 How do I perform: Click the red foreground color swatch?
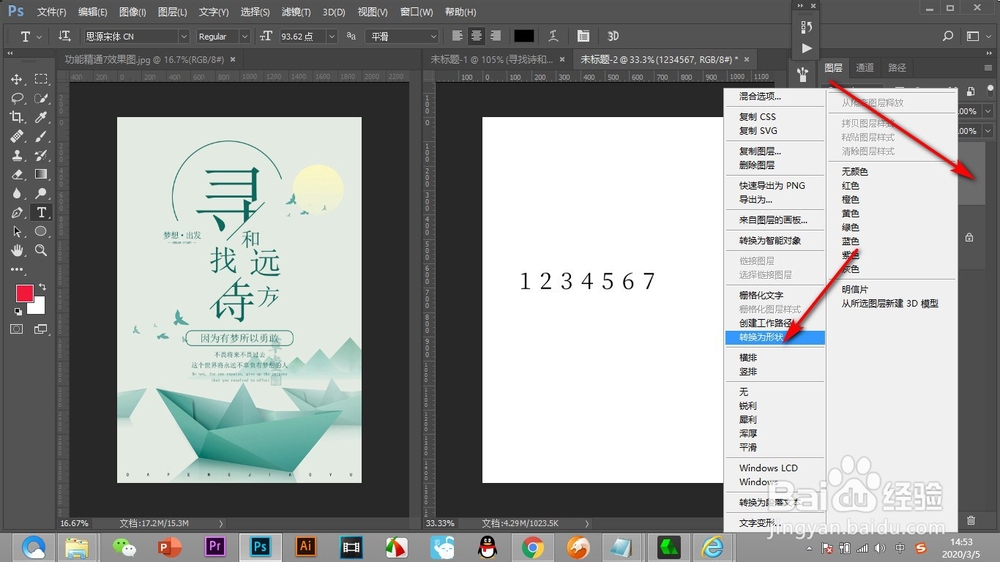point(25,293)
